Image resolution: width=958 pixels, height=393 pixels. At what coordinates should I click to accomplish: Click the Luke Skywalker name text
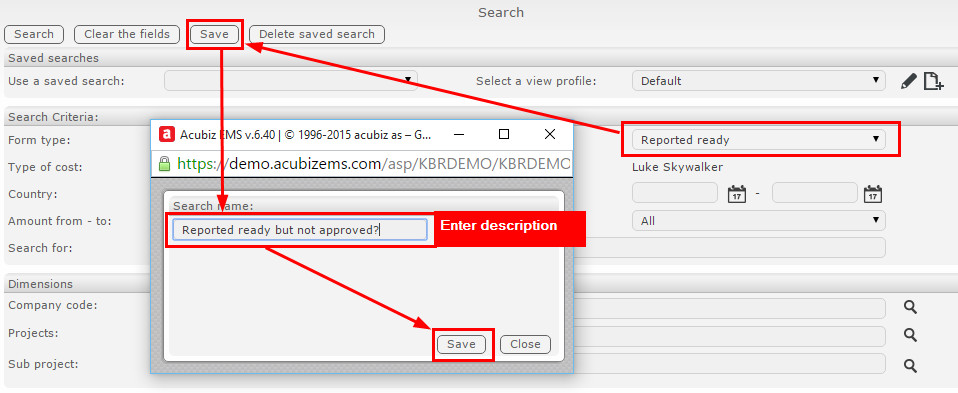coord(678,167)
